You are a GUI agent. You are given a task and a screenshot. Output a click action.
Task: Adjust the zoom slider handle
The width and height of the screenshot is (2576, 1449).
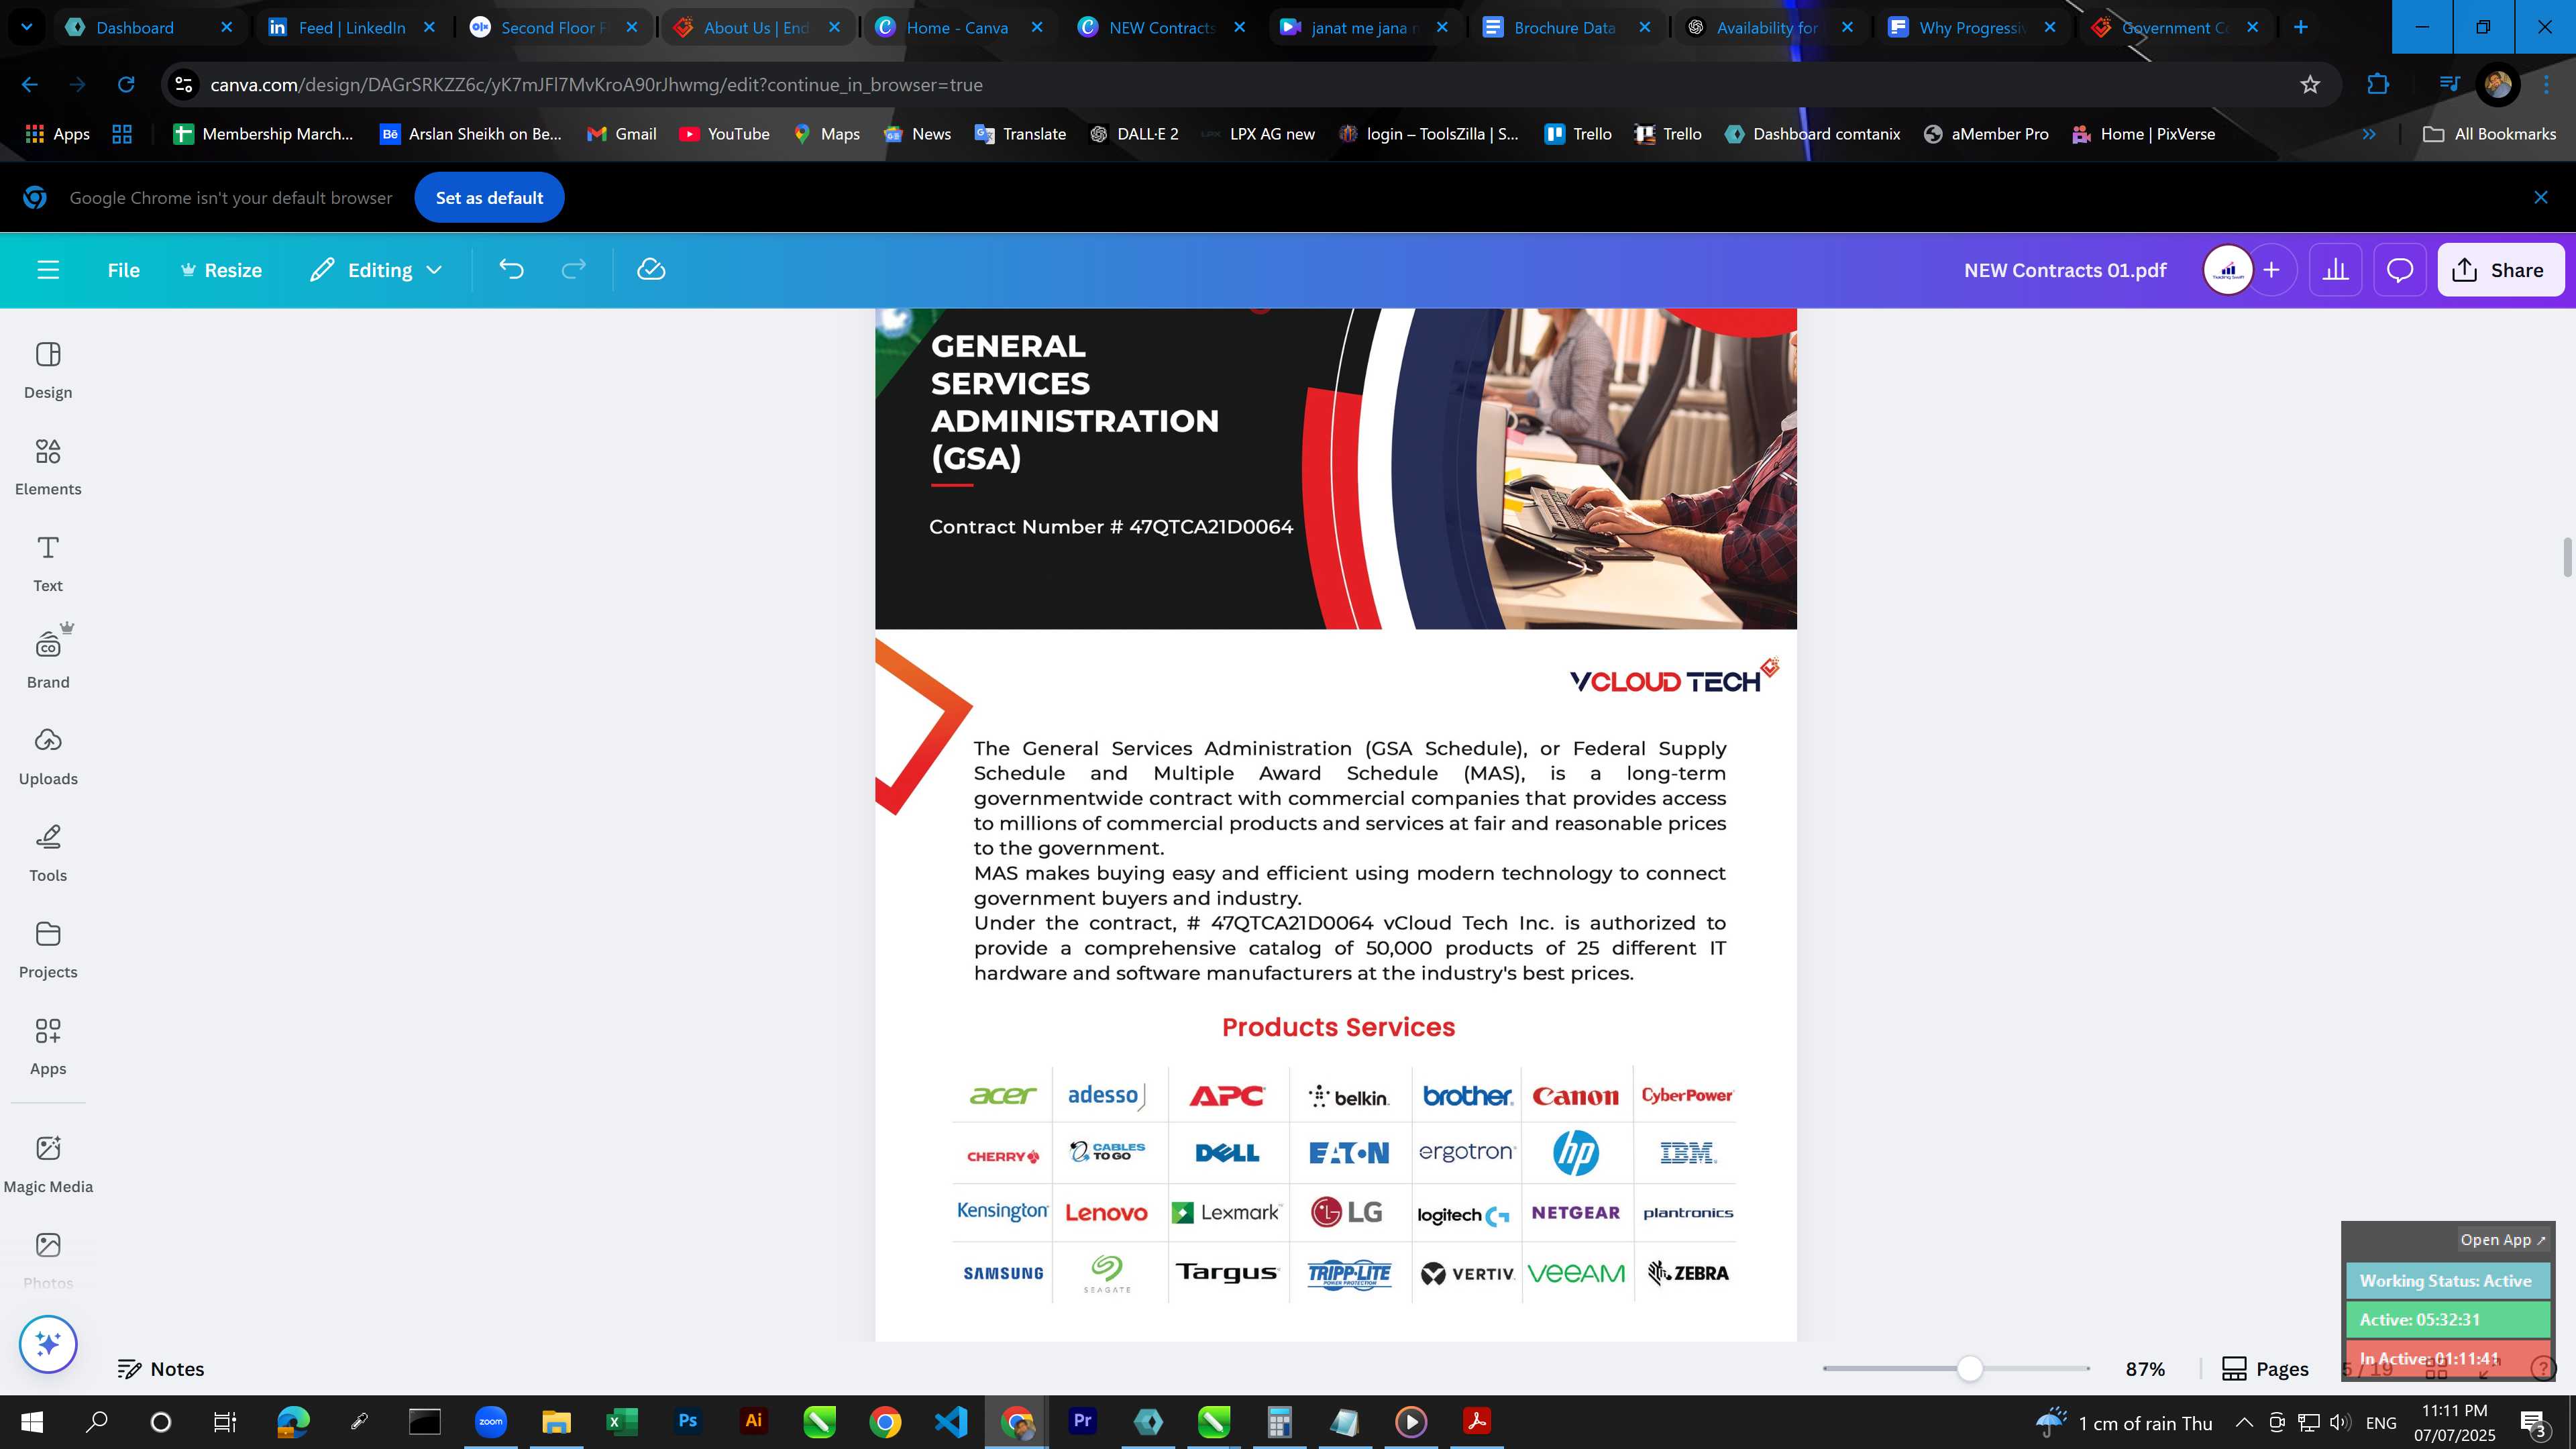tap(1969, 1369)
